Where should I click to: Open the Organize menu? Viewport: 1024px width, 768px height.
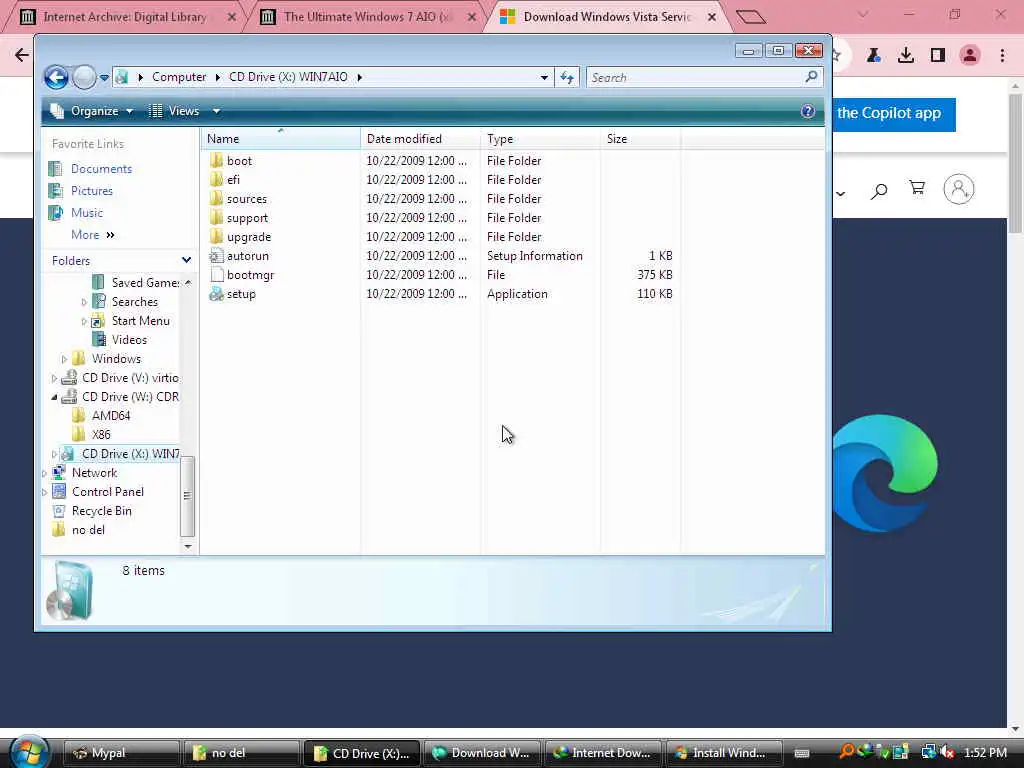click(92, 111)
